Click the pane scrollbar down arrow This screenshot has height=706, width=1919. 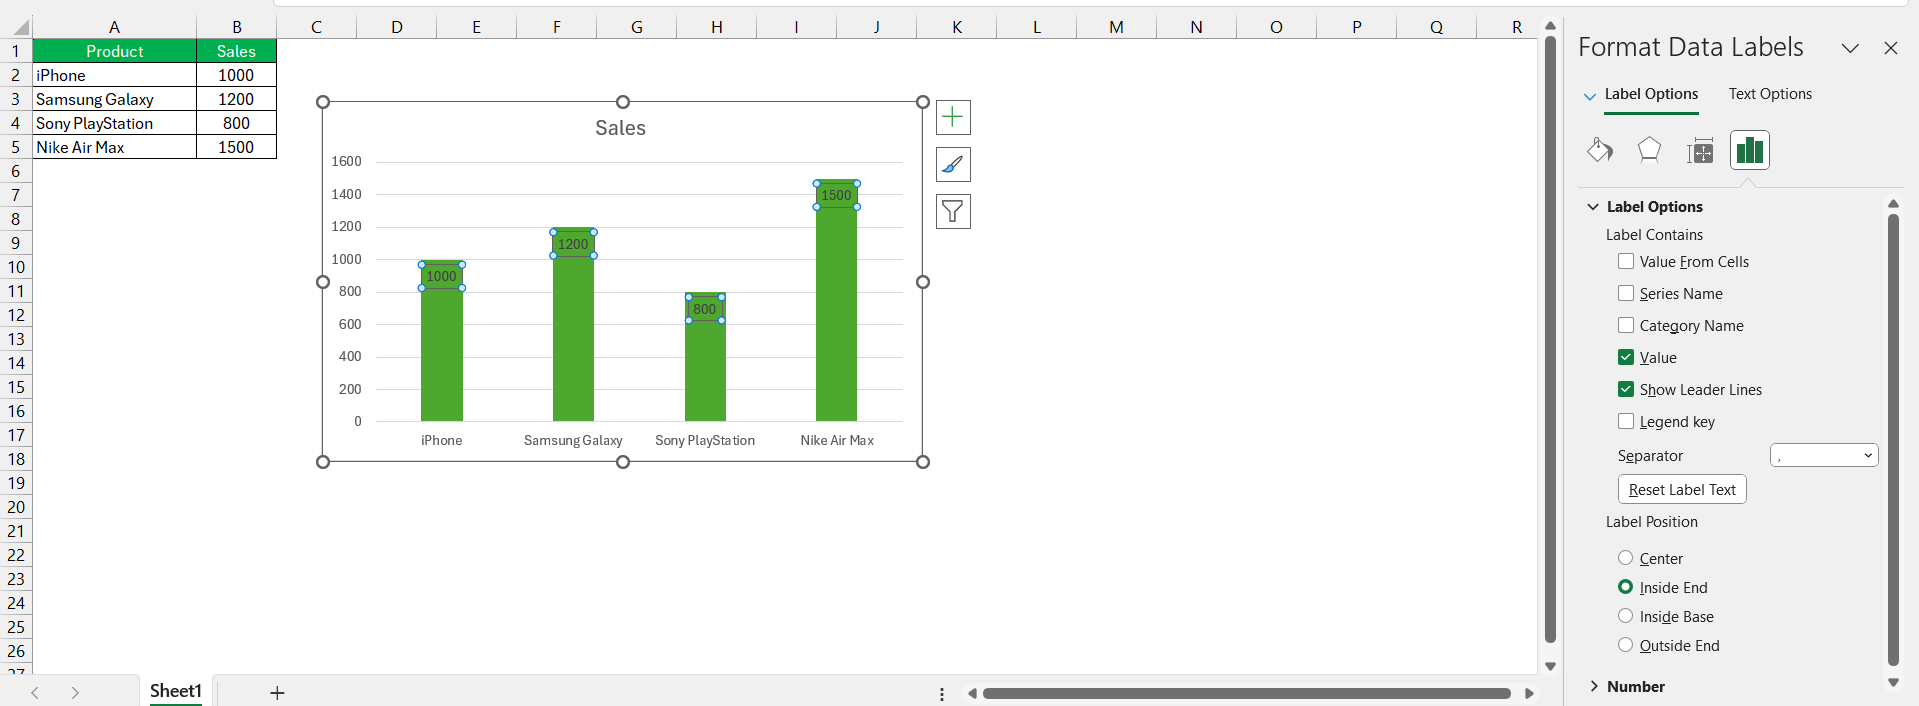point(1893,682)
